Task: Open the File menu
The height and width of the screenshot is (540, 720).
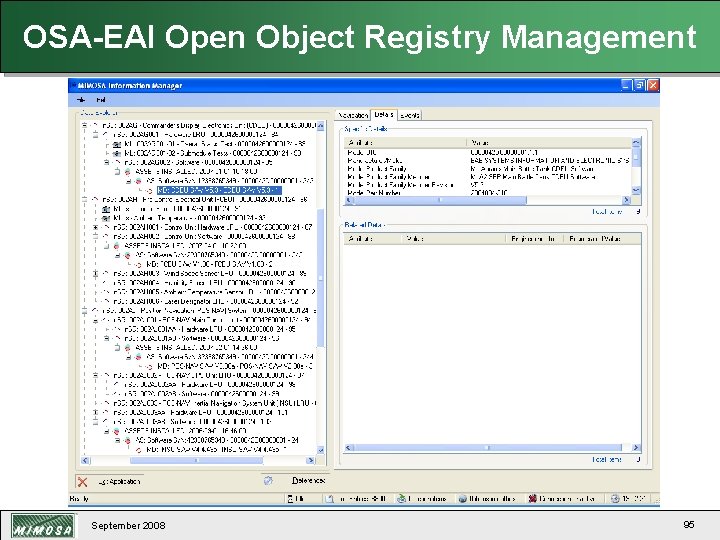Action: click(81, 100)
